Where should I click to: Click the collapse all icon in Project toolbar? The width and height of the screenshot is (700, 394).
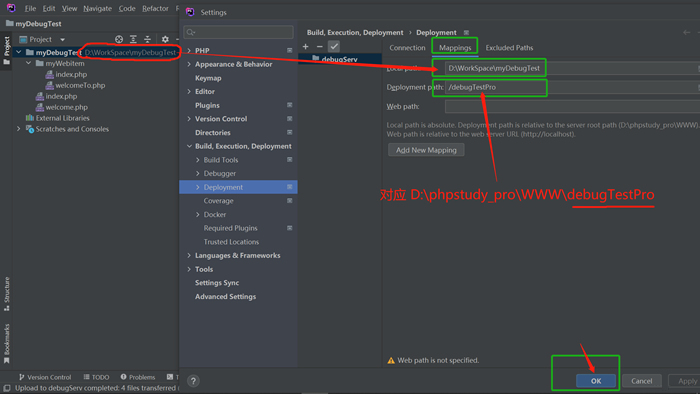pos(147,39)
